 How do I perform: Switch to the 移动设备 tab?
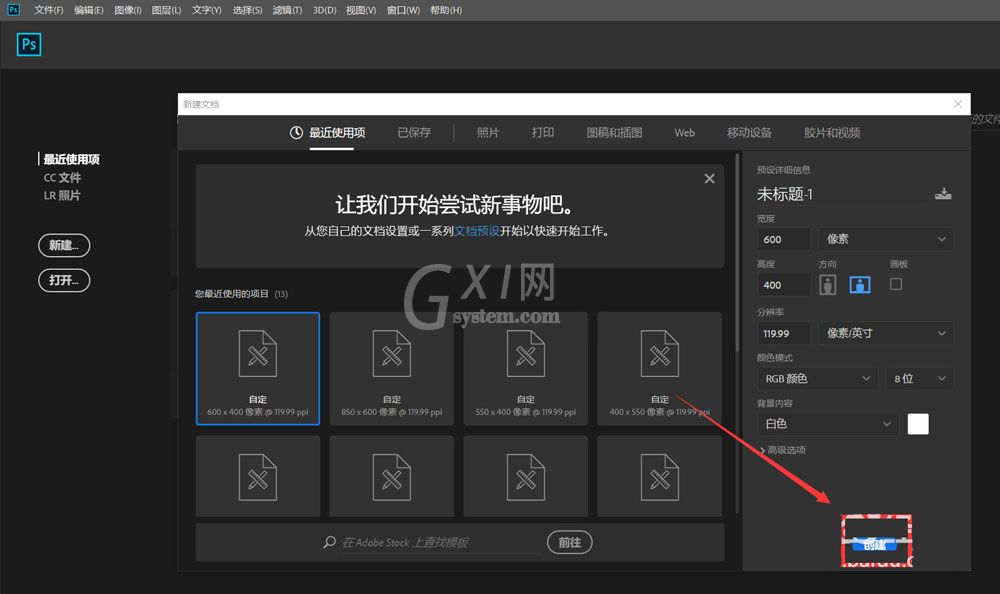pos(749,133)
